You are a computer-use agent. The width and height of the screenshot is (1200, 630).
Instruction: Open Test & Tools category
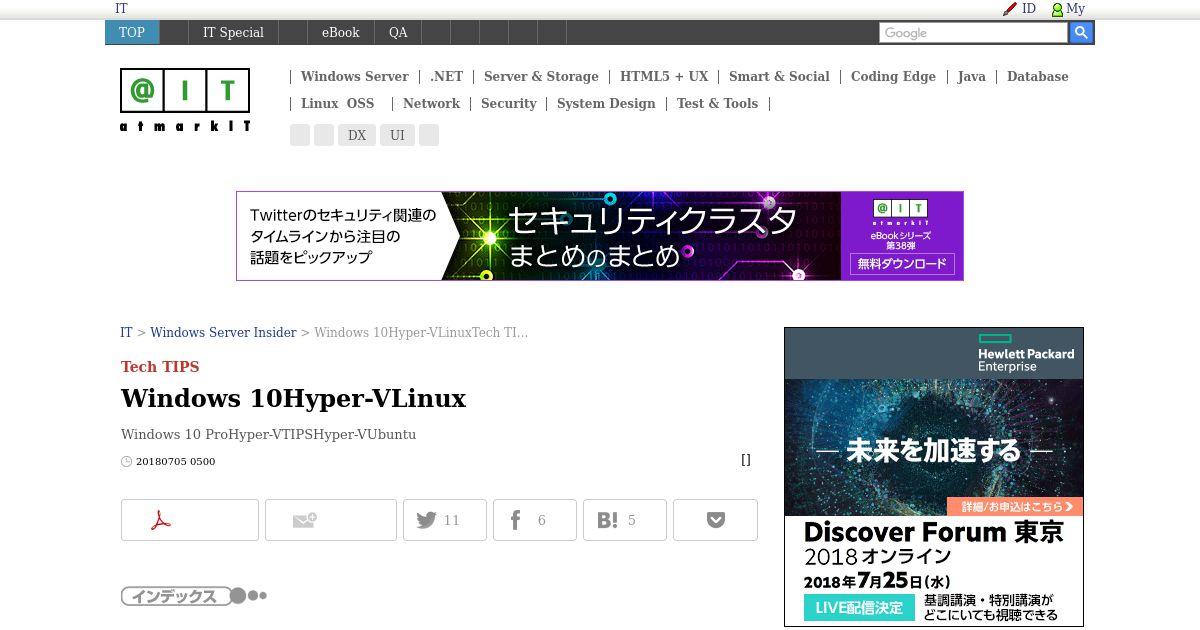(x=717, y=103)
